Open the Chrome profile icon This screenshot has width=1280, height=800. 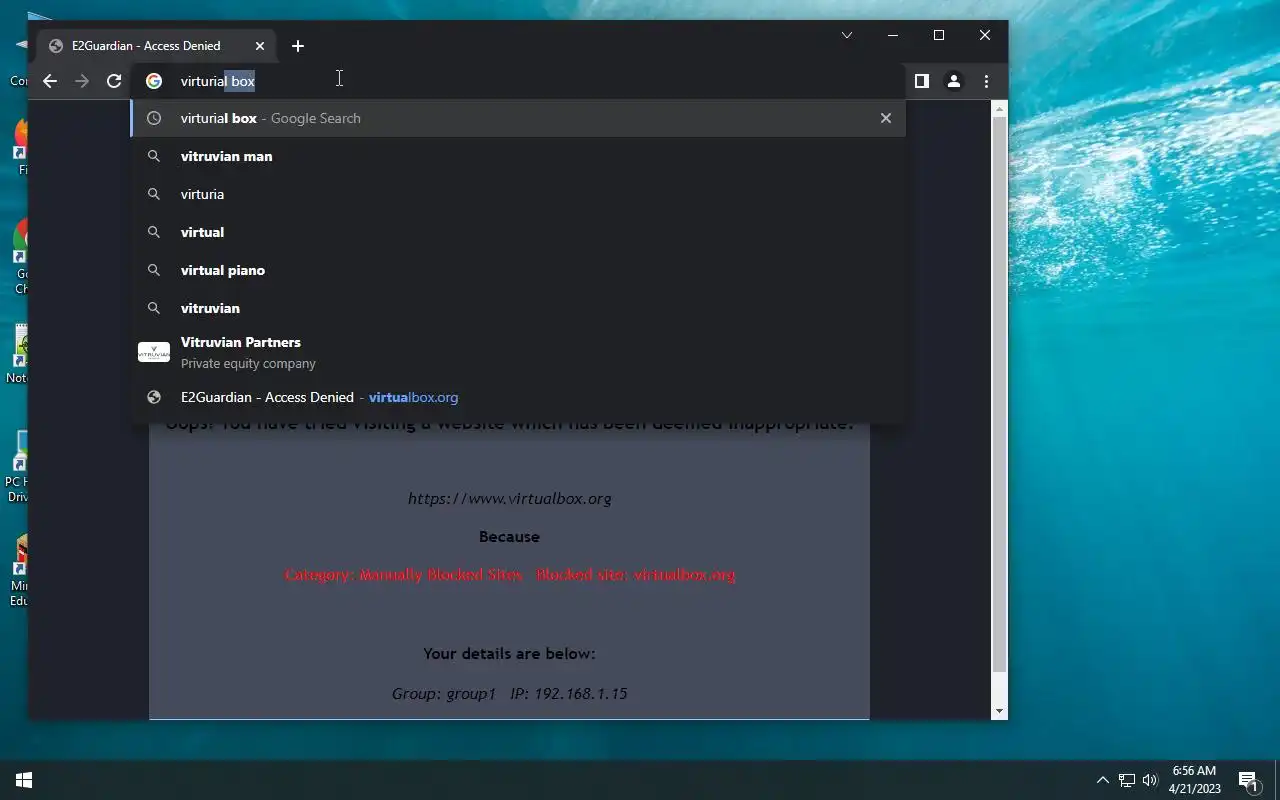[x=954, y=81]
